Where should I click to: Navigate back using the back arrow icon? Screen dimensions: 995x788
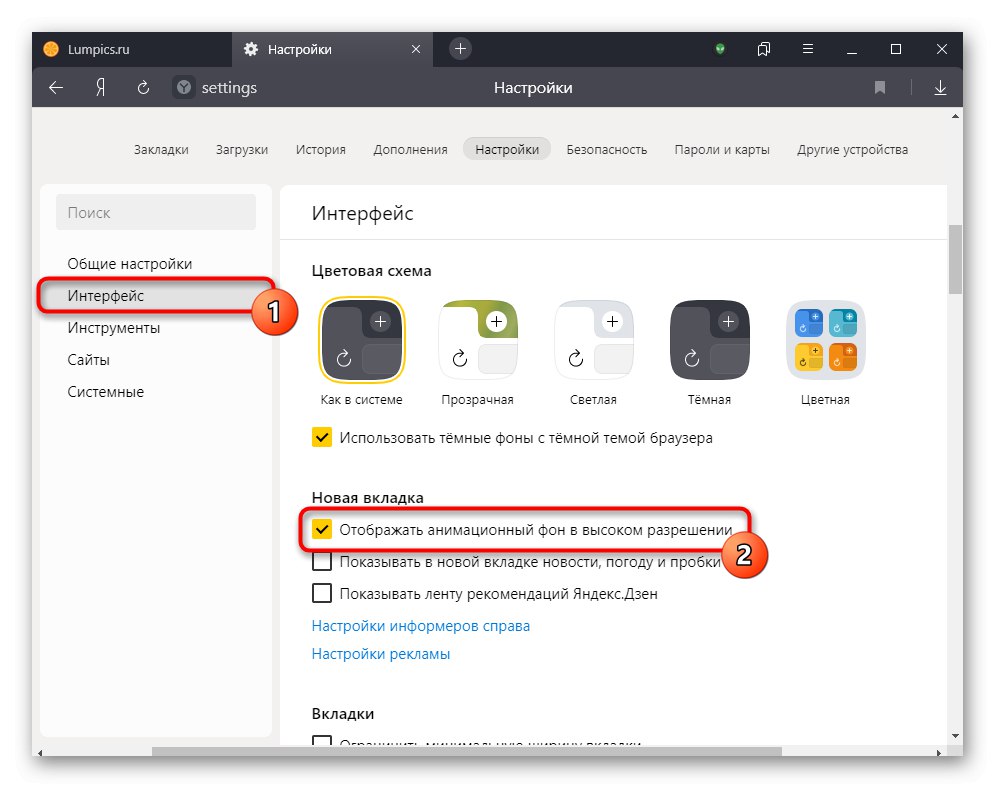[56, 88]
